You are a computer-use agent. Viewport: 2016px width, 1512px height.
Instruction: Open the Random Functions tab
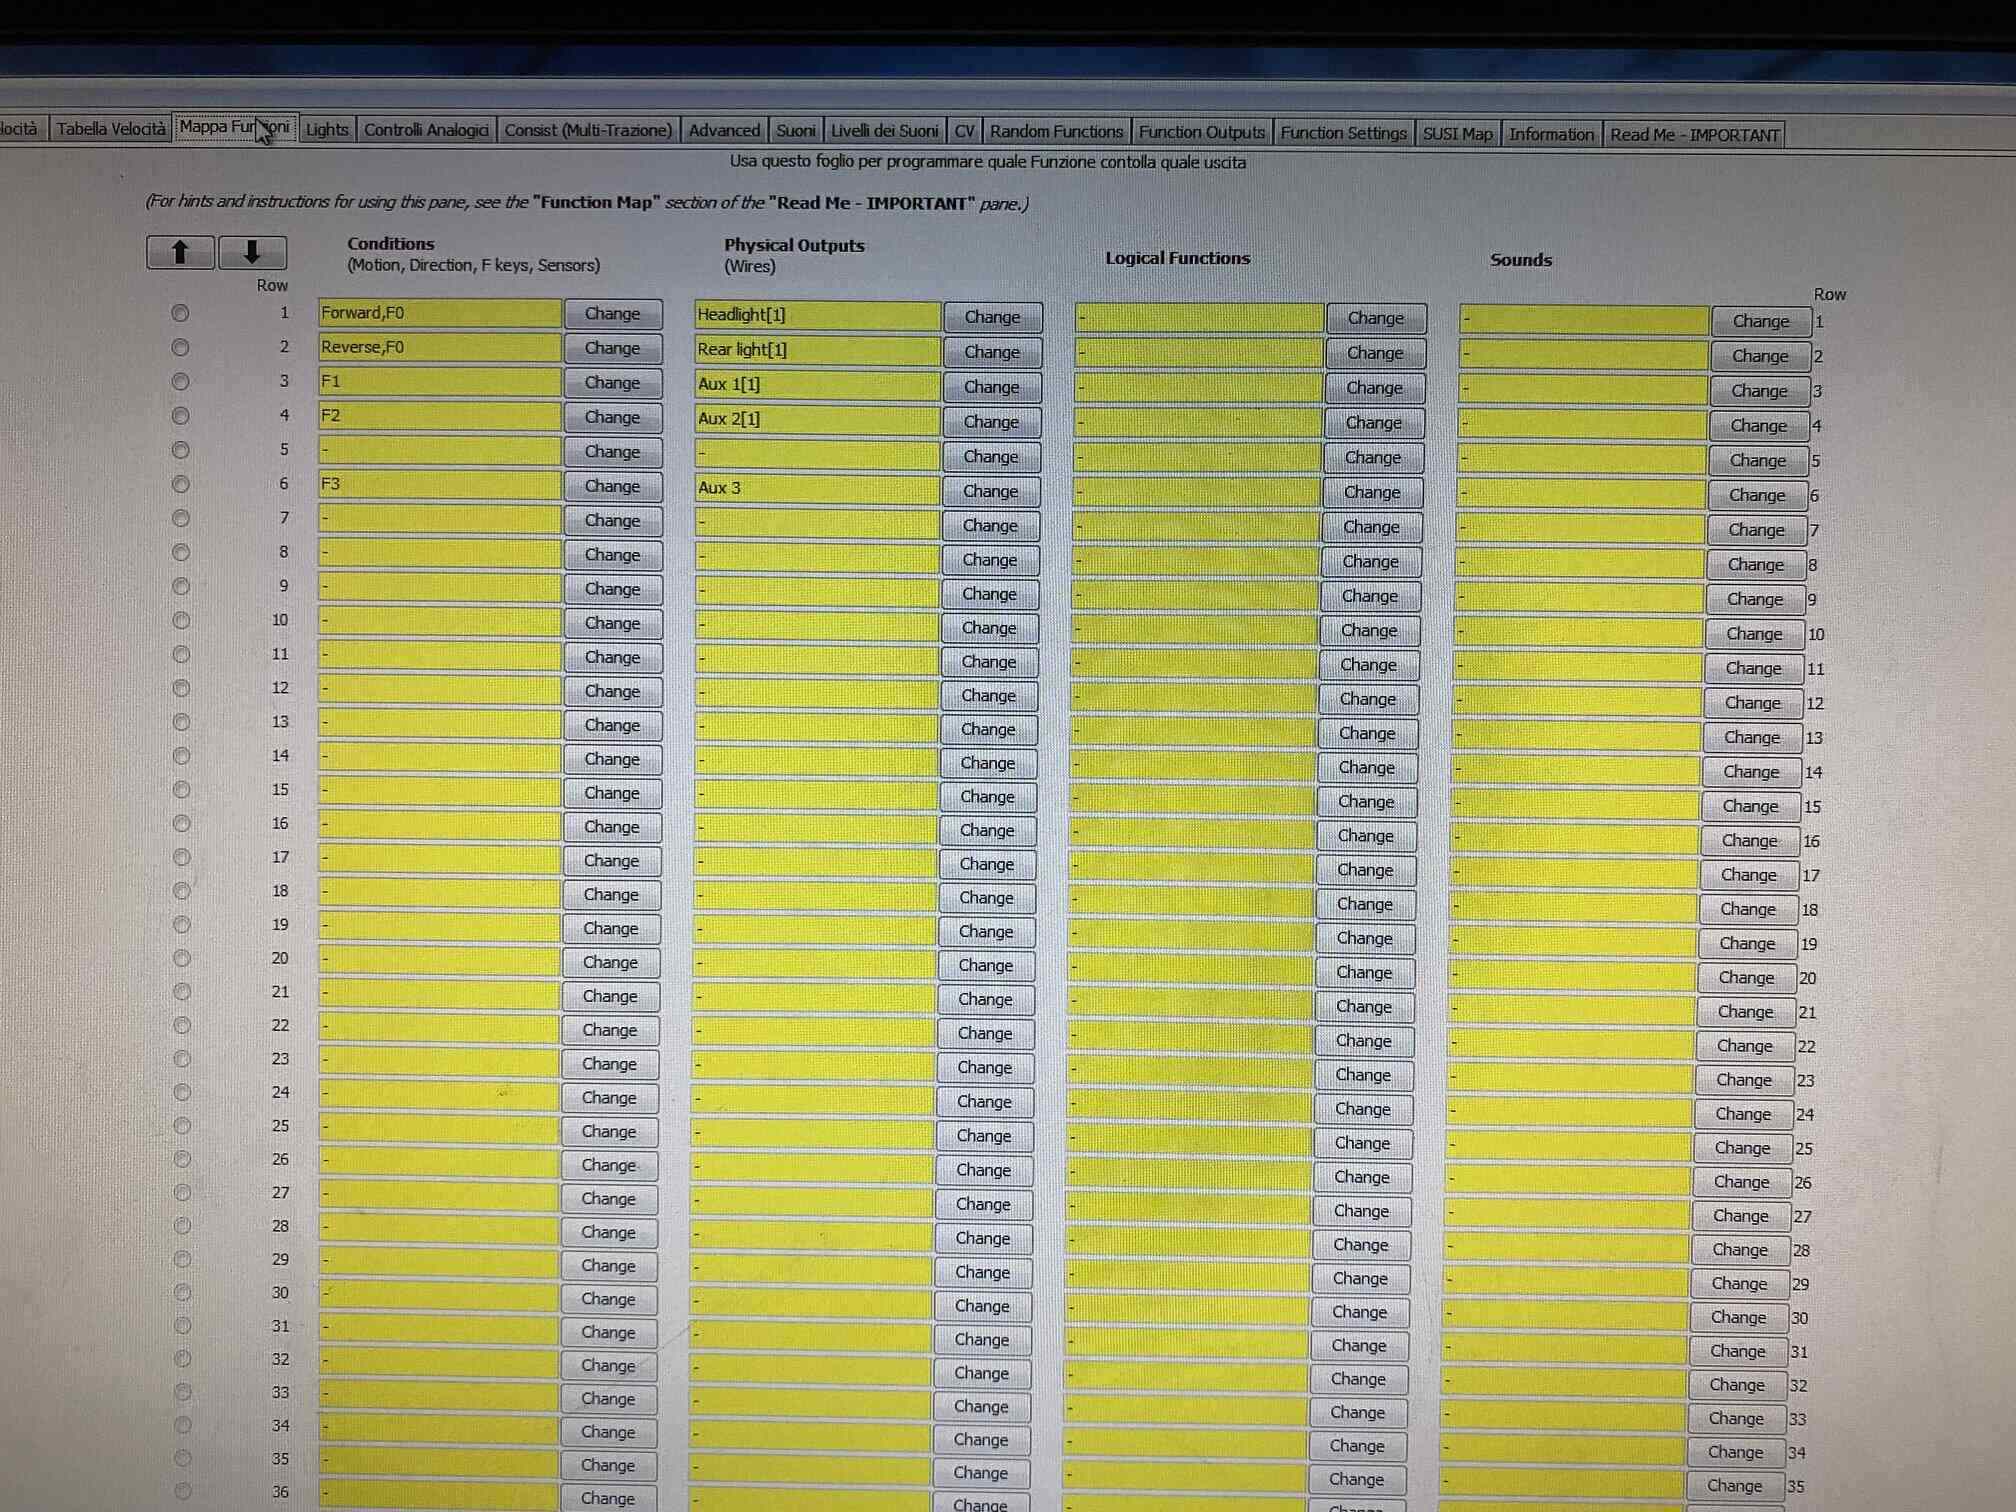(1056, 131)
